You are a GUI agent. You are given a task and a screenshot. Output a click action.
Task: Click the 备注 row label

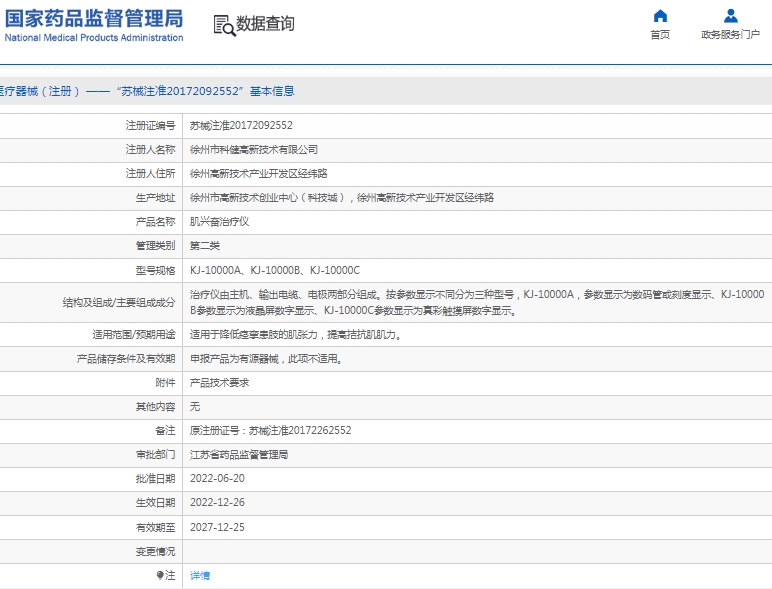165,430
